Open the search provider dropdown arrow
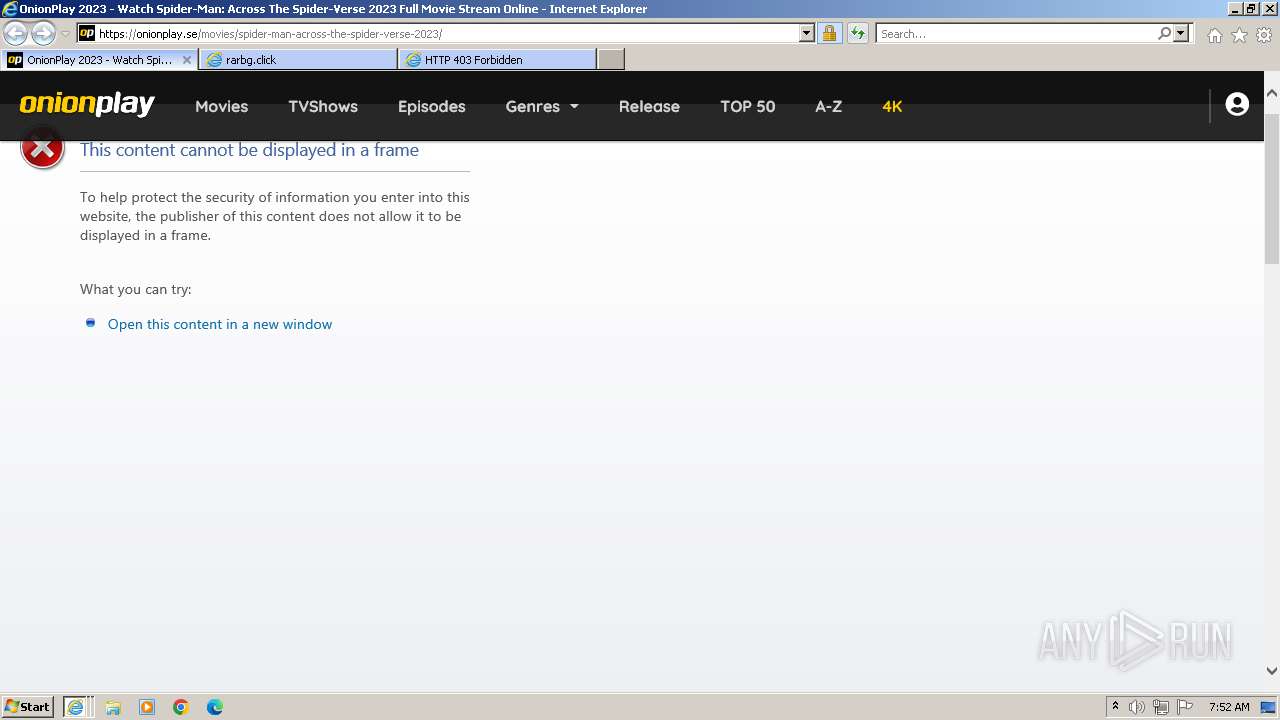 (x=1181, y=33)
